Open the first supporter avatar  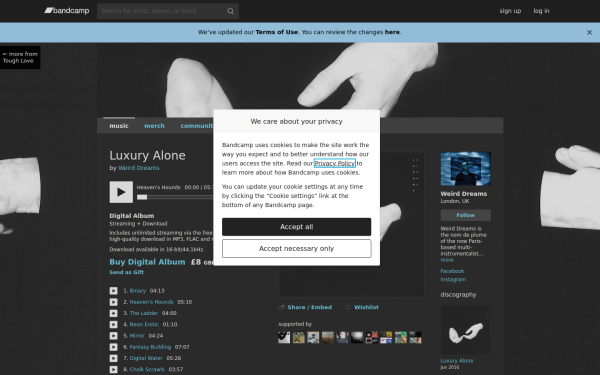(x=284, y=338)
